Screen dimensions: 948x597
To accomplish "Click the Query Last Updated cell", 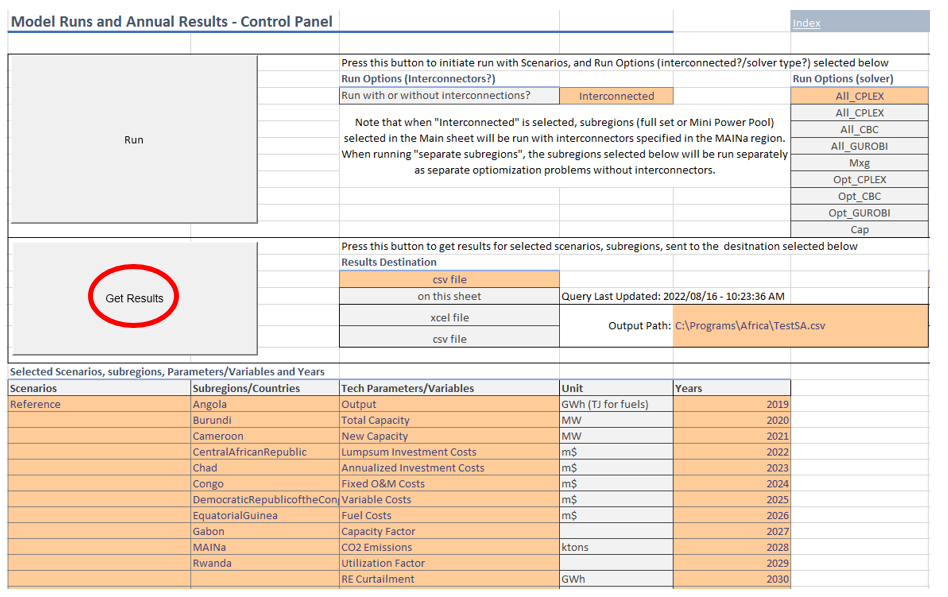I will pos(673,296).
